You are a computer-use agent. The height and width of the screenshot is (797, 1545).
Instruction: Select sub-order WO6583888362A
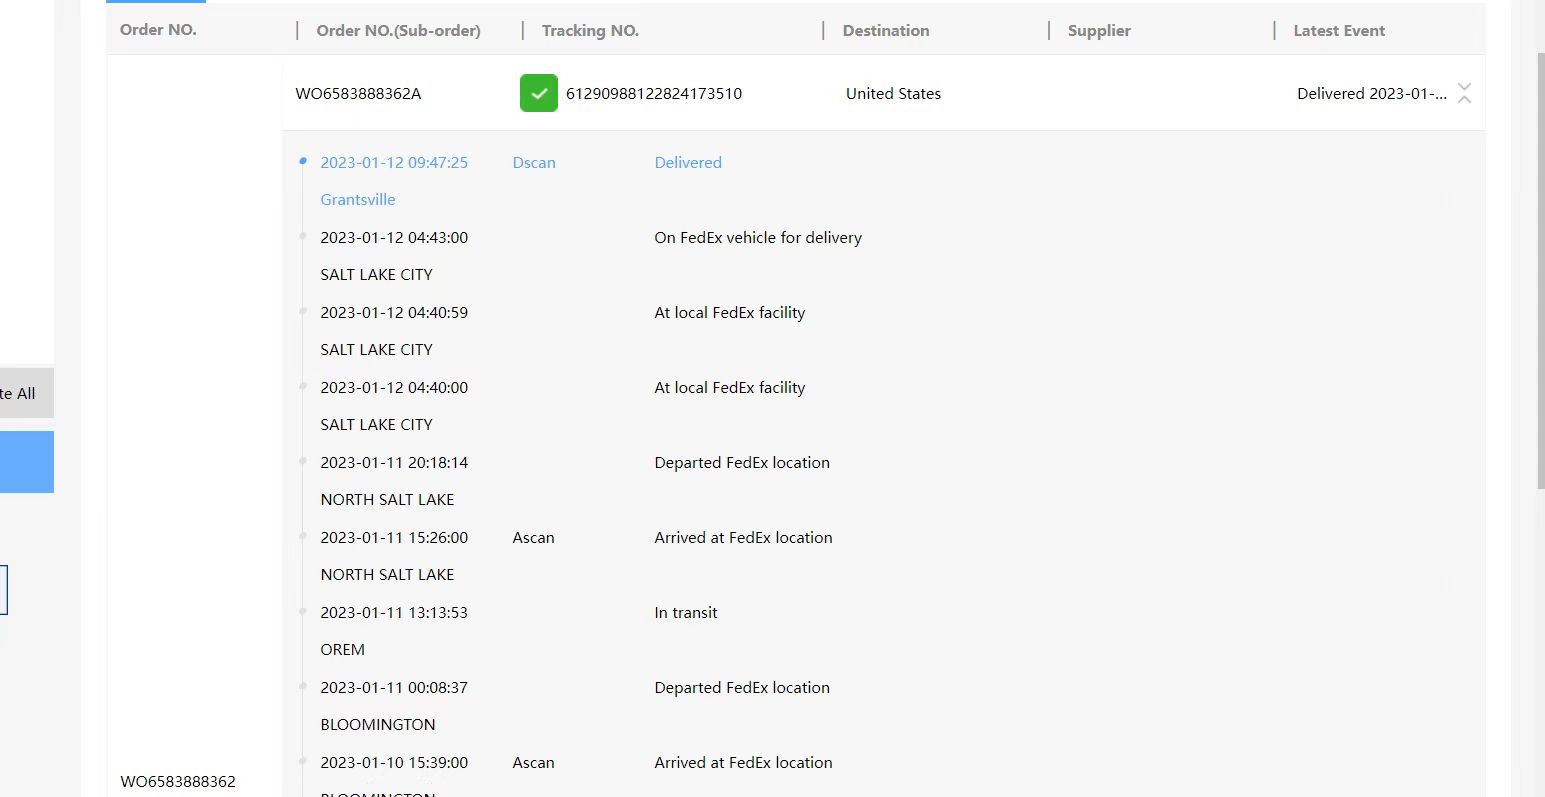coord(358,94)
